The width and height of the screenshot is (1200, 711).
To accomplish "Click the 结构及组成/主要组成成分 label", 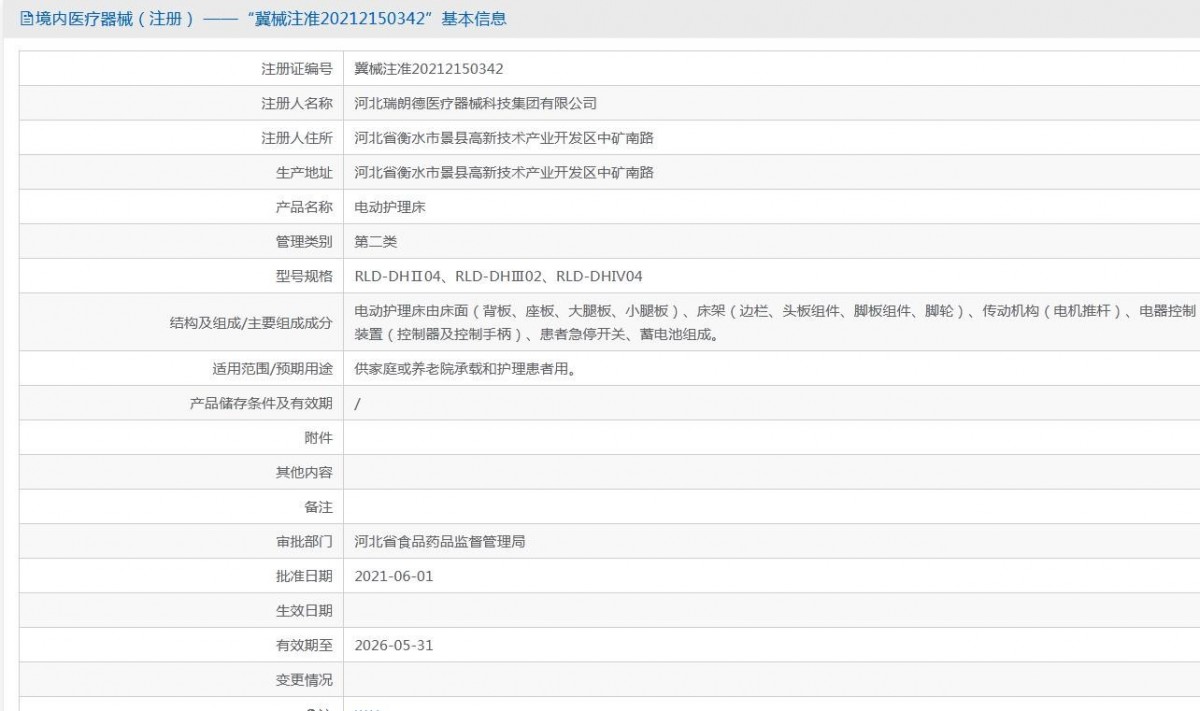I will click(252, 322).
